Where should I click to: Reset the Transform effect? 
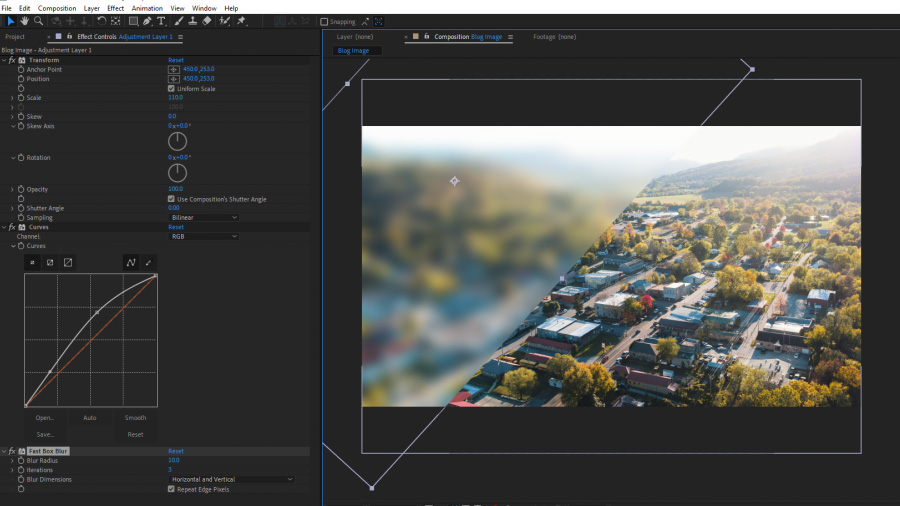click(x=176, y=60)
